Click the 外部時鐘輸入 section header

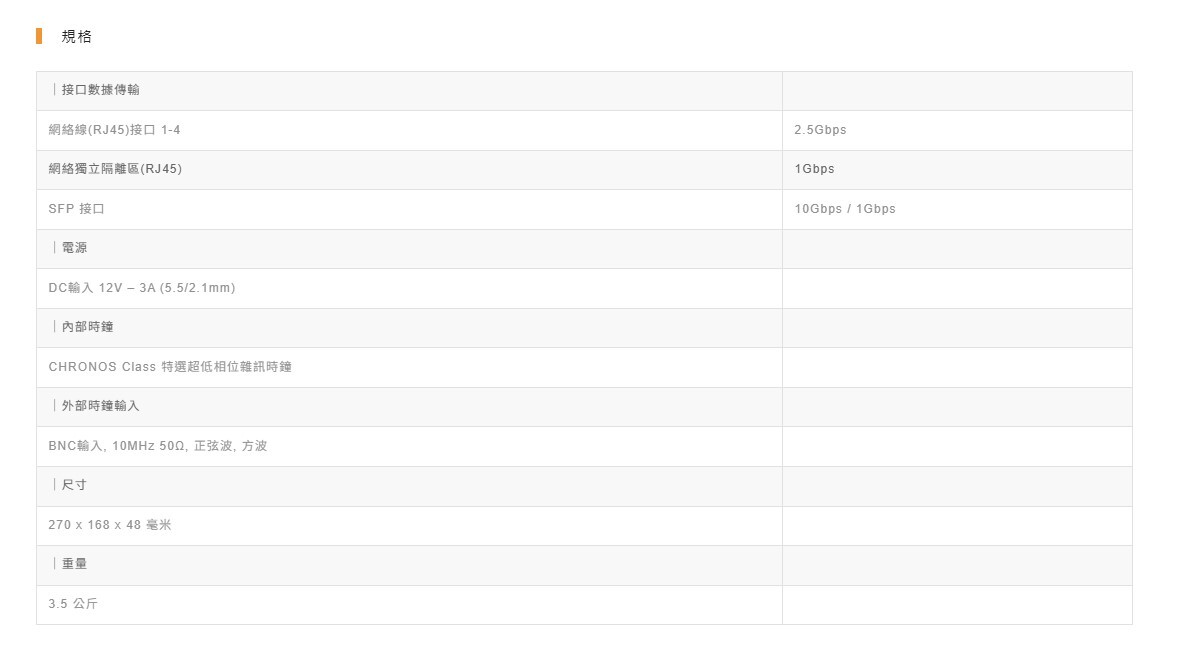tap(100, 406)
